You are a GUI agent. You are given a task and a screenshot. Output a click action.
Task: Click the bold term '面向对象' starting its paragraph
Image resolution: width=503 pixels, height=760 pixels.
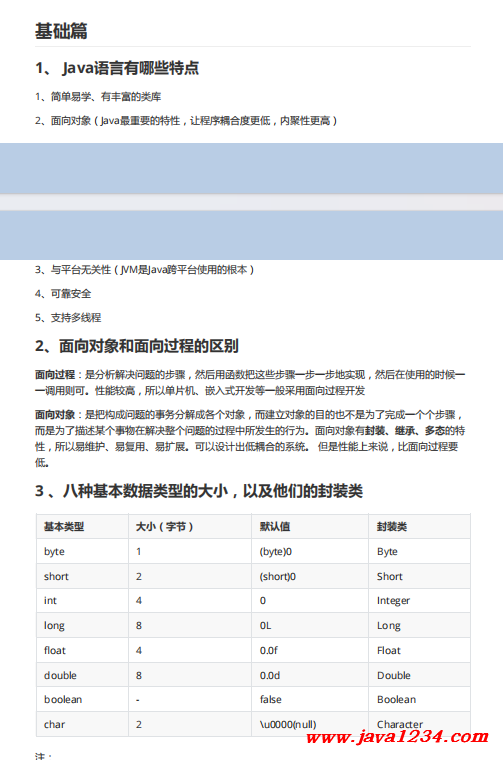tap(55, 415)
